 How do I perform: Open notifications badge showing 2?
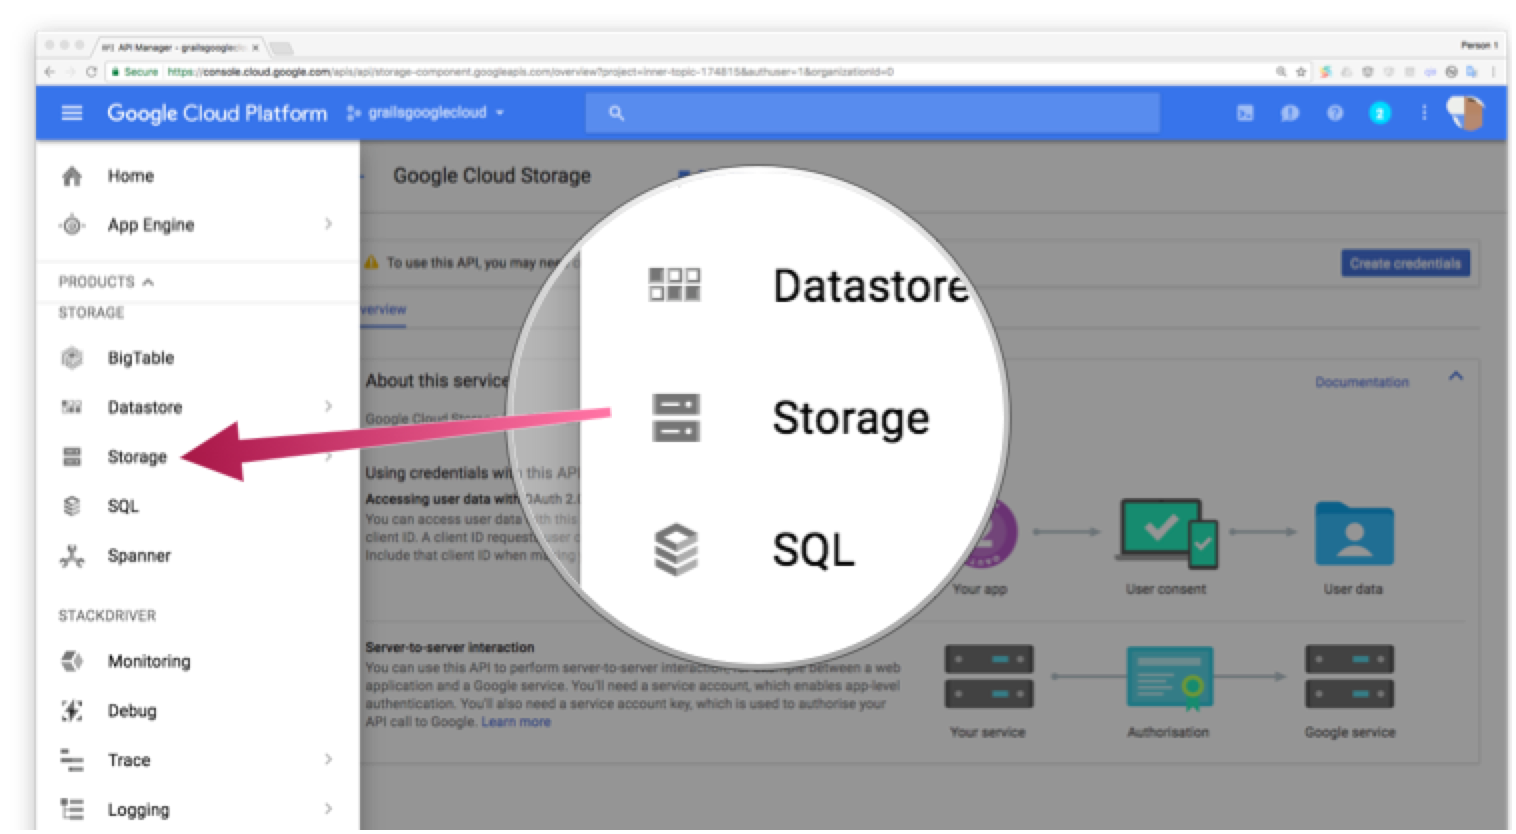(x=1380, y=113)
